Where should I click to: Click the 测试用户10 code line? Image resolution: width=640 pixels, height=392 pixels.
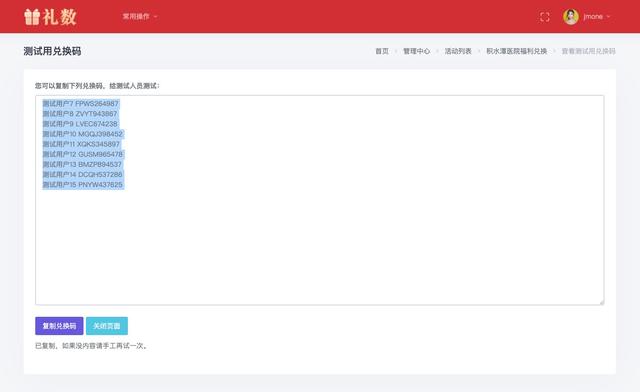(82, 134)
